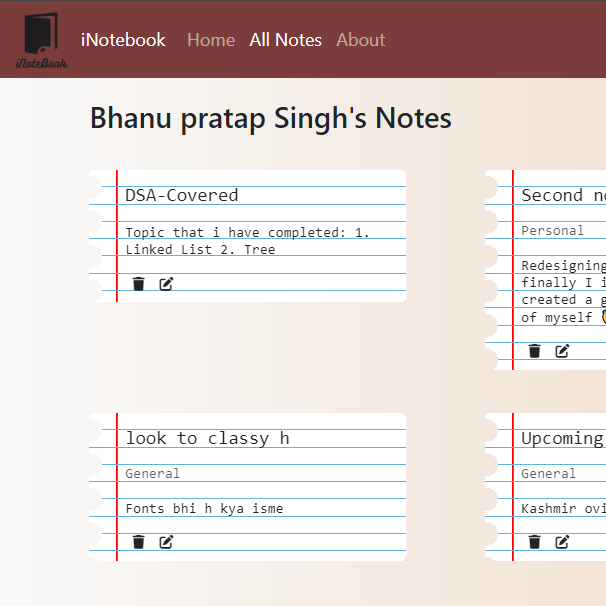
Task: Click the General tag under 'look to classy h'
Action: tap(153, 473)
